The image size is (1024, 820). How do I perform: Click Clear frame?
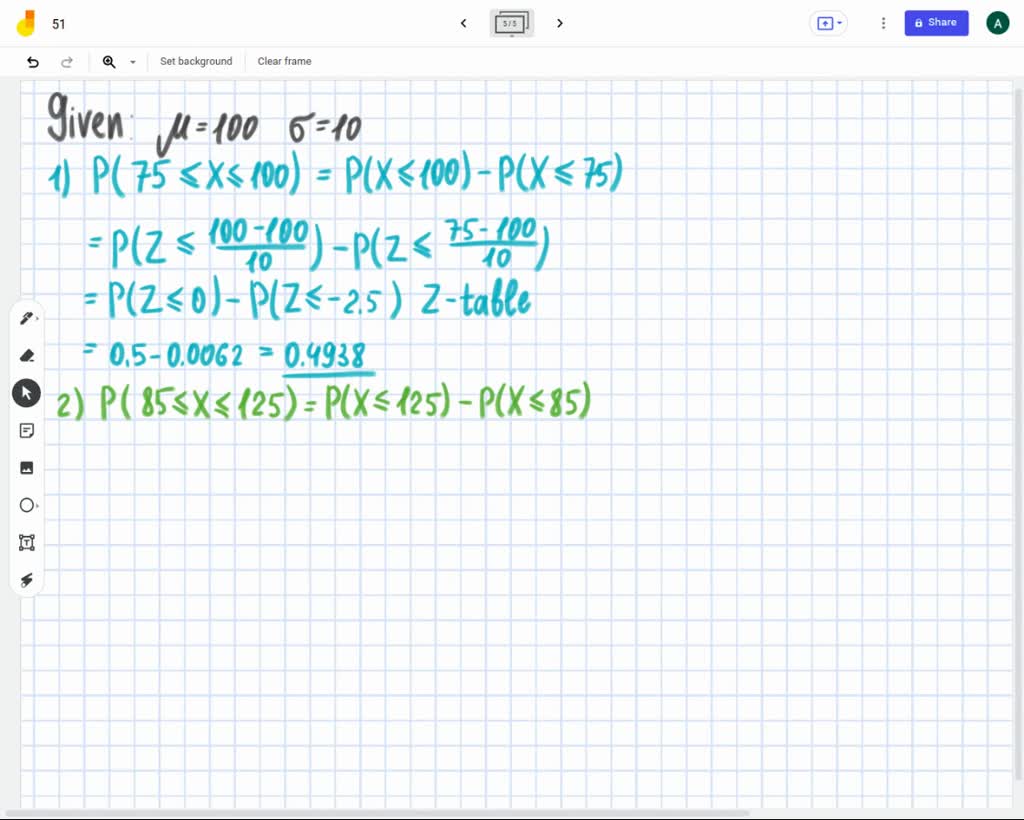coord(284,61)
